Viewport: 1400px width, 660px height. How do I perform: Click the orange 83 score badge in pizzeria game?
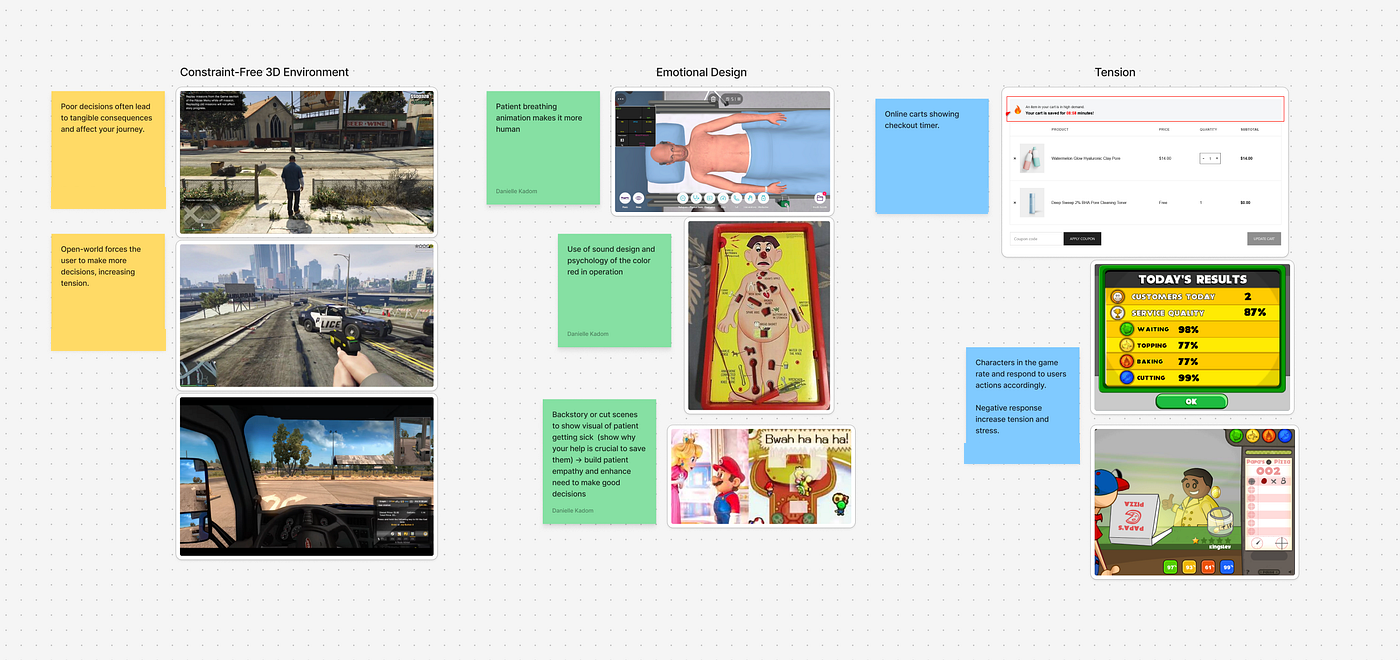point(1190,567)
